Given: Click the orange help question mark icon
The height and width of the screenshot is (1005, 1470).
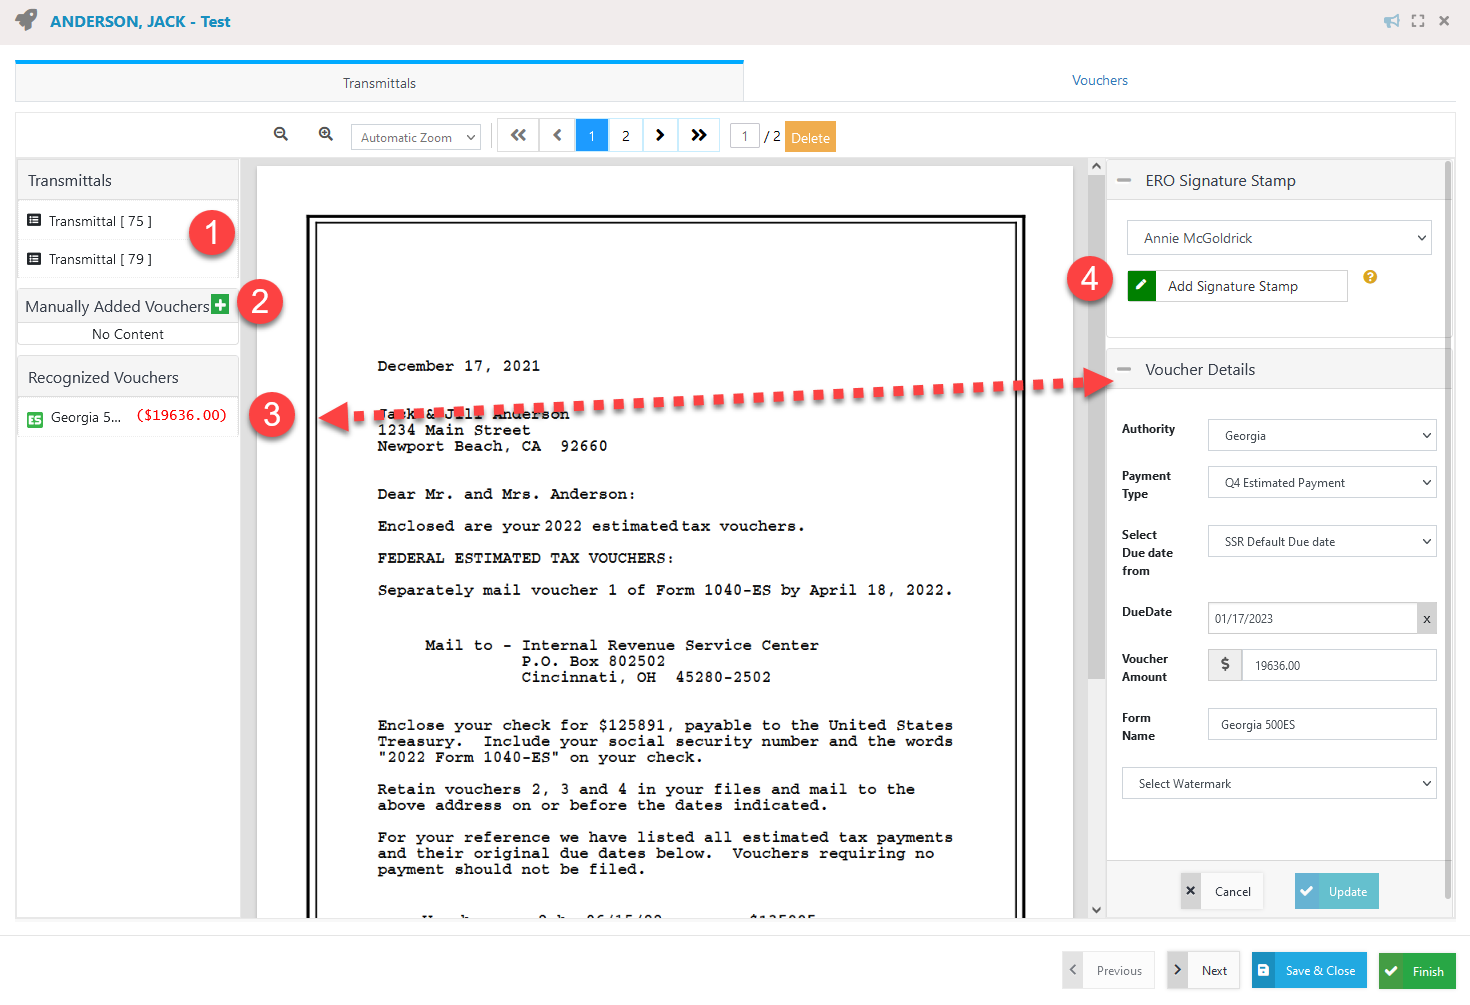Looking at the screenshot, I should tap(1370, 277).
